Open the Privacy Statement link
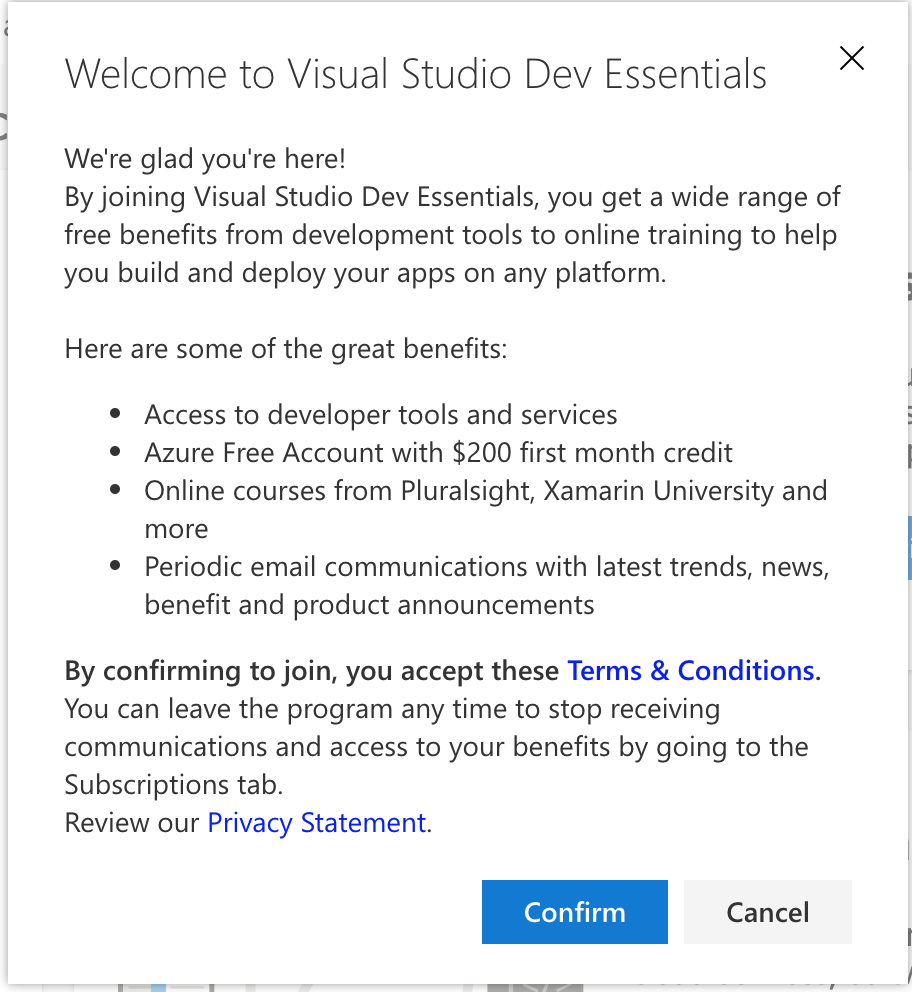Screen dimensions: 912x992 [x=317, y=823]
